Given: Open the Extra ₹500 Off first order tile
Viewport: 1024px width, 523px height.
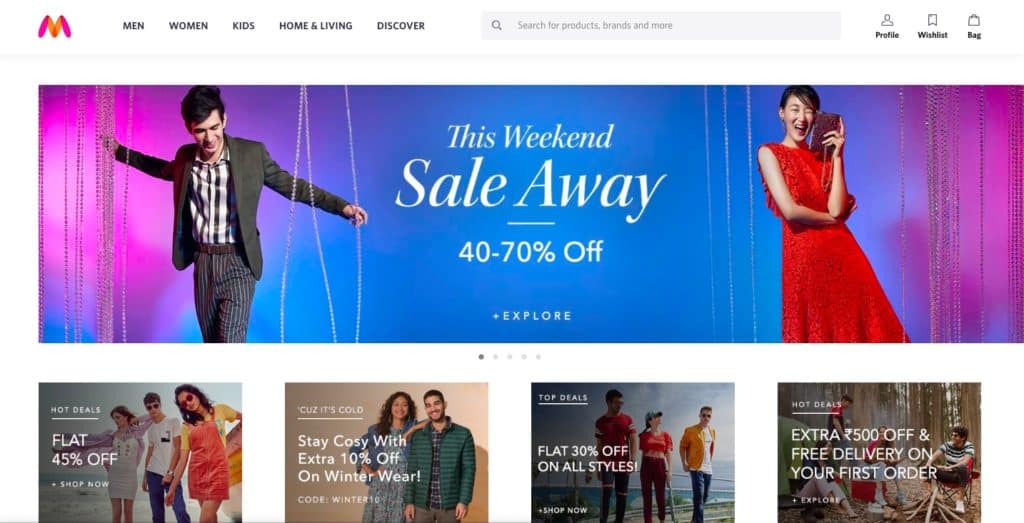Looking at the screenshot, I should pos(879,452).
